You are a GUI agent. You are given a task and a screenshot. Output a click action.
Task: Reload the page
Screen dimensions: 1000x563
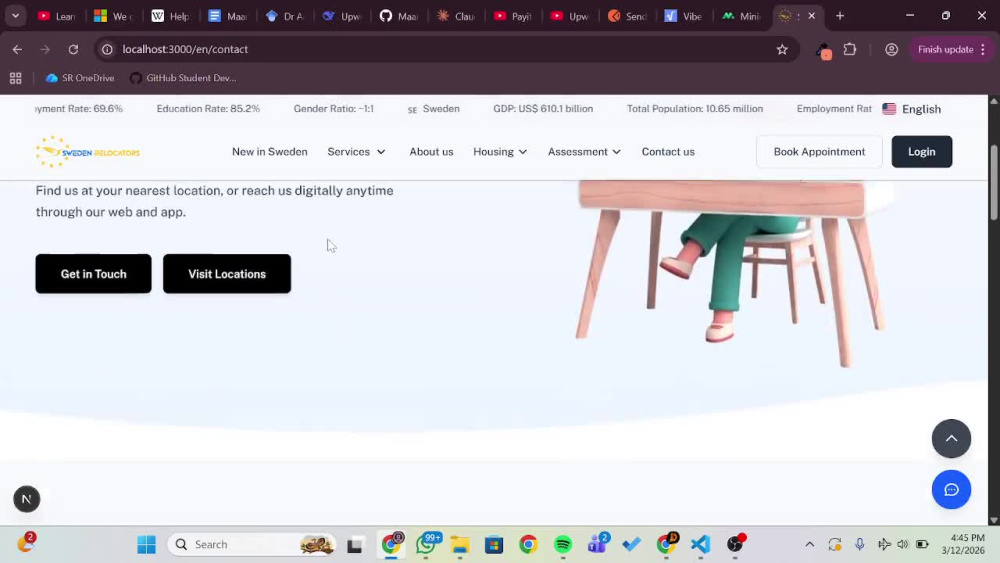[73, 49]
